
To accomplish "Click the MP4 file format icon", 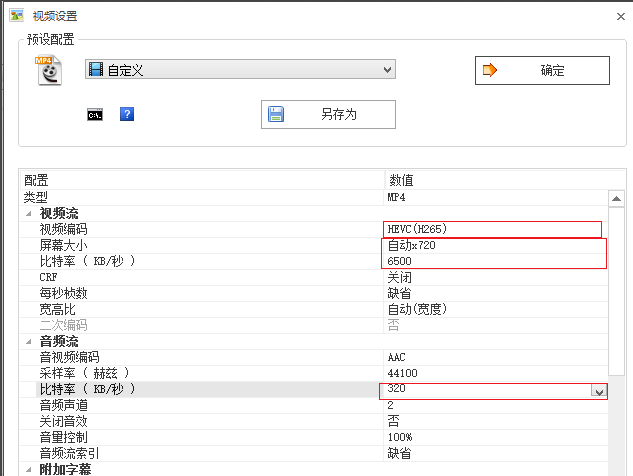I will tap(48, 70).
